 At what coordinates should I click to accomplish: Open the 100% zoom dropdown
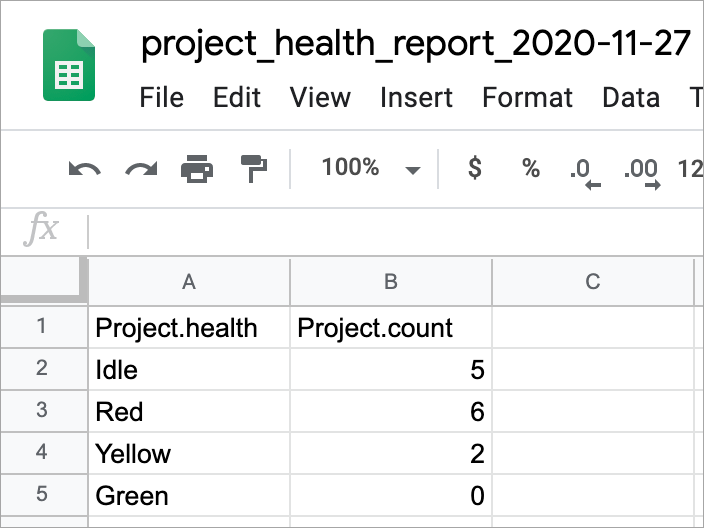[x=369, y=168]
